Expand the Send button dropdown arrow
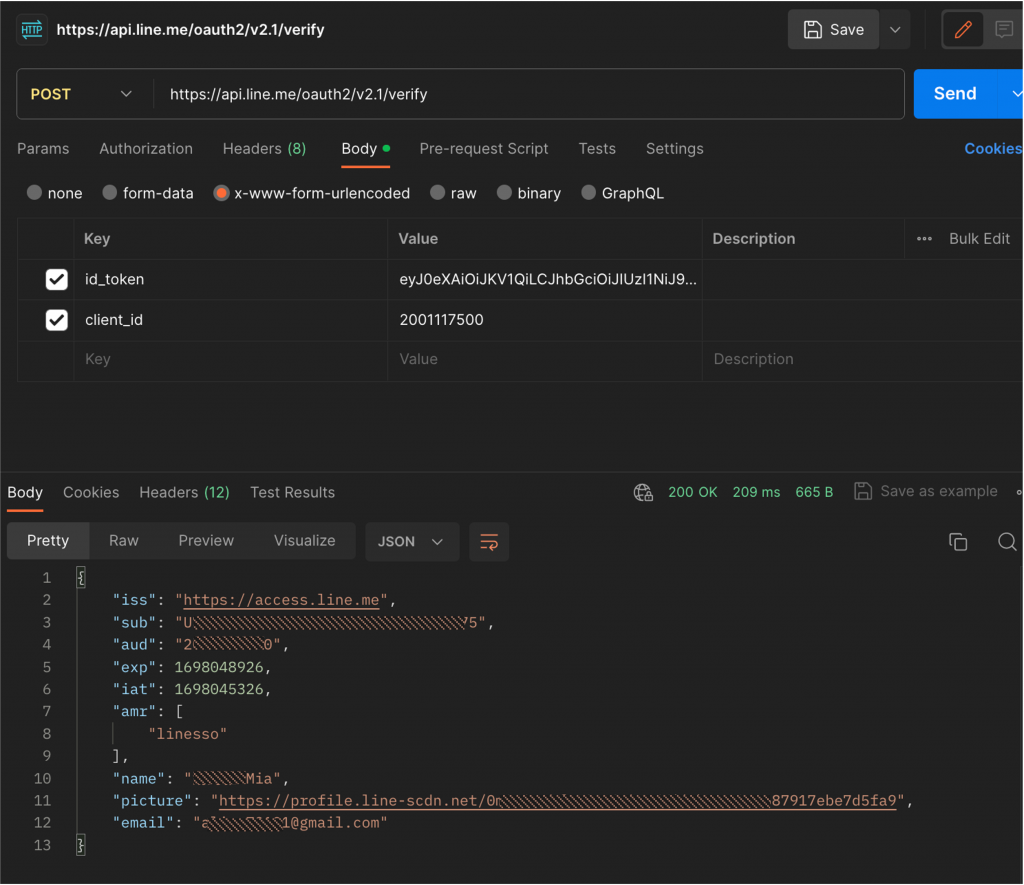The width and height of the screenshot is (1024, 885). click(x=1015, y=94)
